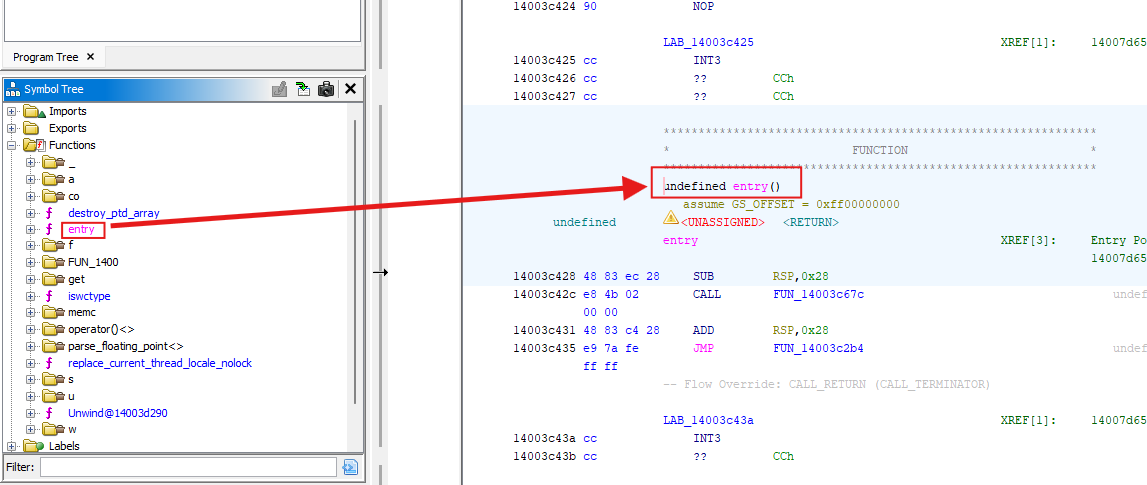Close the Symbol Tree panel
Image resolution: width=1147 pixels, height=485 pixels.
(x=350, y=89)
